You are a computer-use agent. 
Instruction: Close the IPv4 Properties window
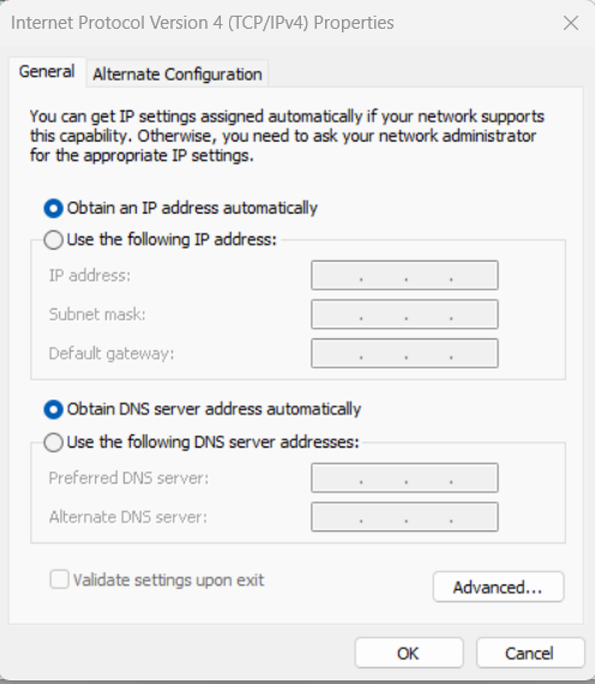(x=571, y=23)
